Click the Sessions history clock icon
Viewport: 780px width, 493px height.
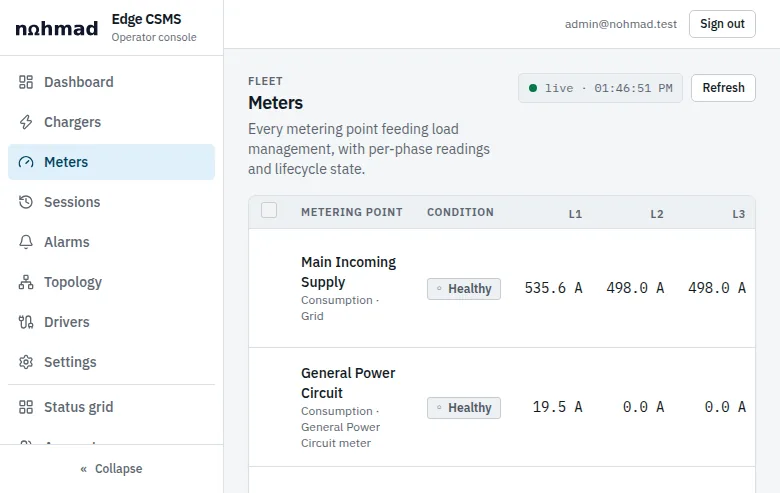[26, 202]
